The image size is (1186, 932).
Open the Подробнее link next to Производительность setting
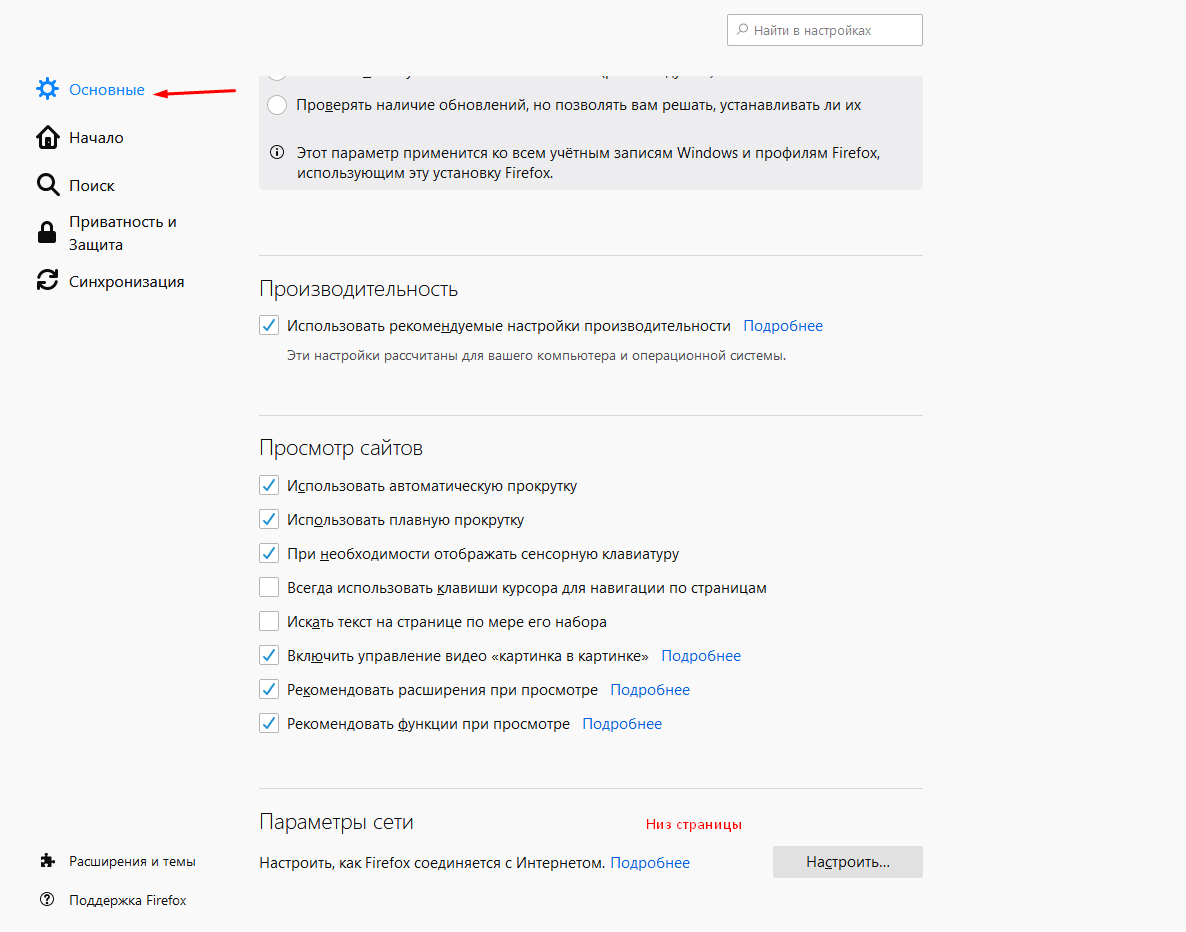[x=783, y=326]
